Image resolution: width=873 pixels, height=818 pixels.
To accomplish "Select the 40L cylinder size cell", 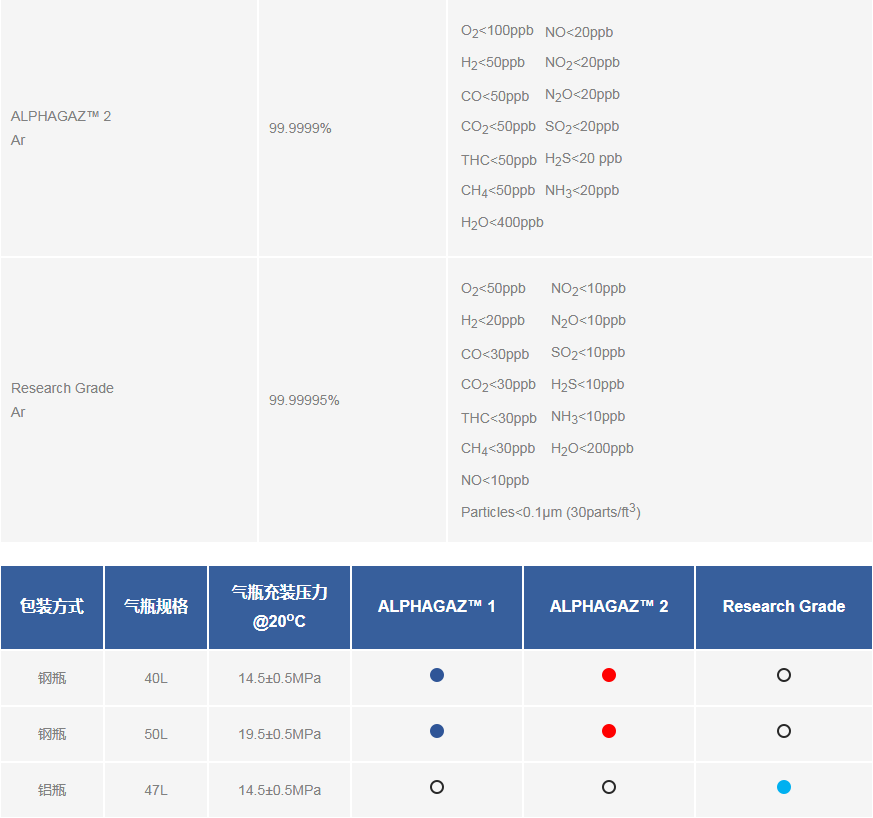I will pyautogui.click(x=156, y=678).
